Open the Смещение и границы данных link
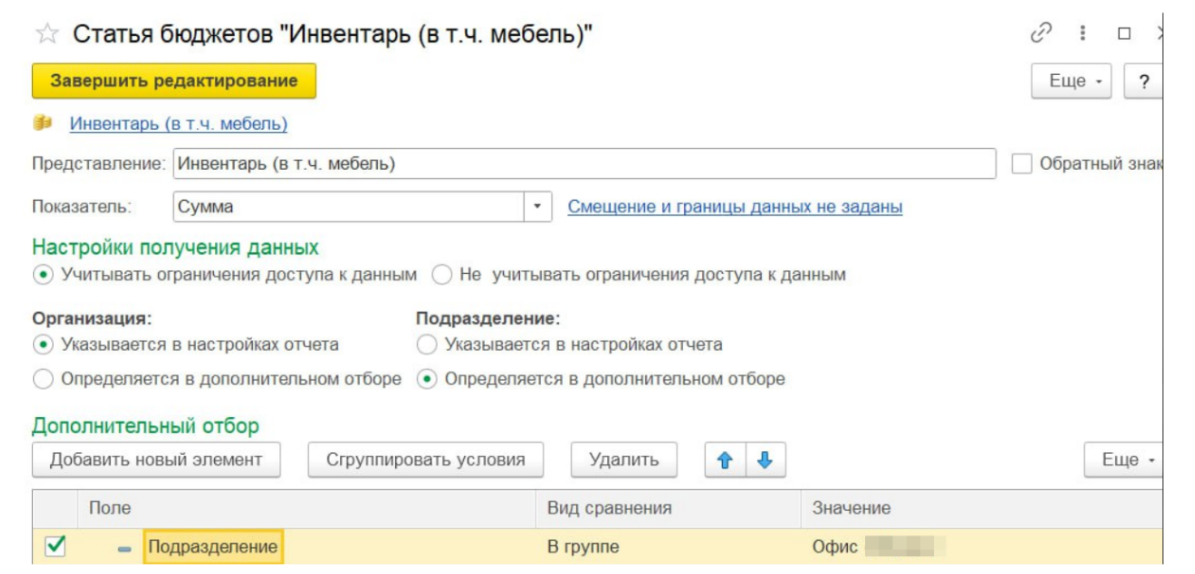Image resolution: width=1195 pixels, height=574 pixels. coord(735,207)
